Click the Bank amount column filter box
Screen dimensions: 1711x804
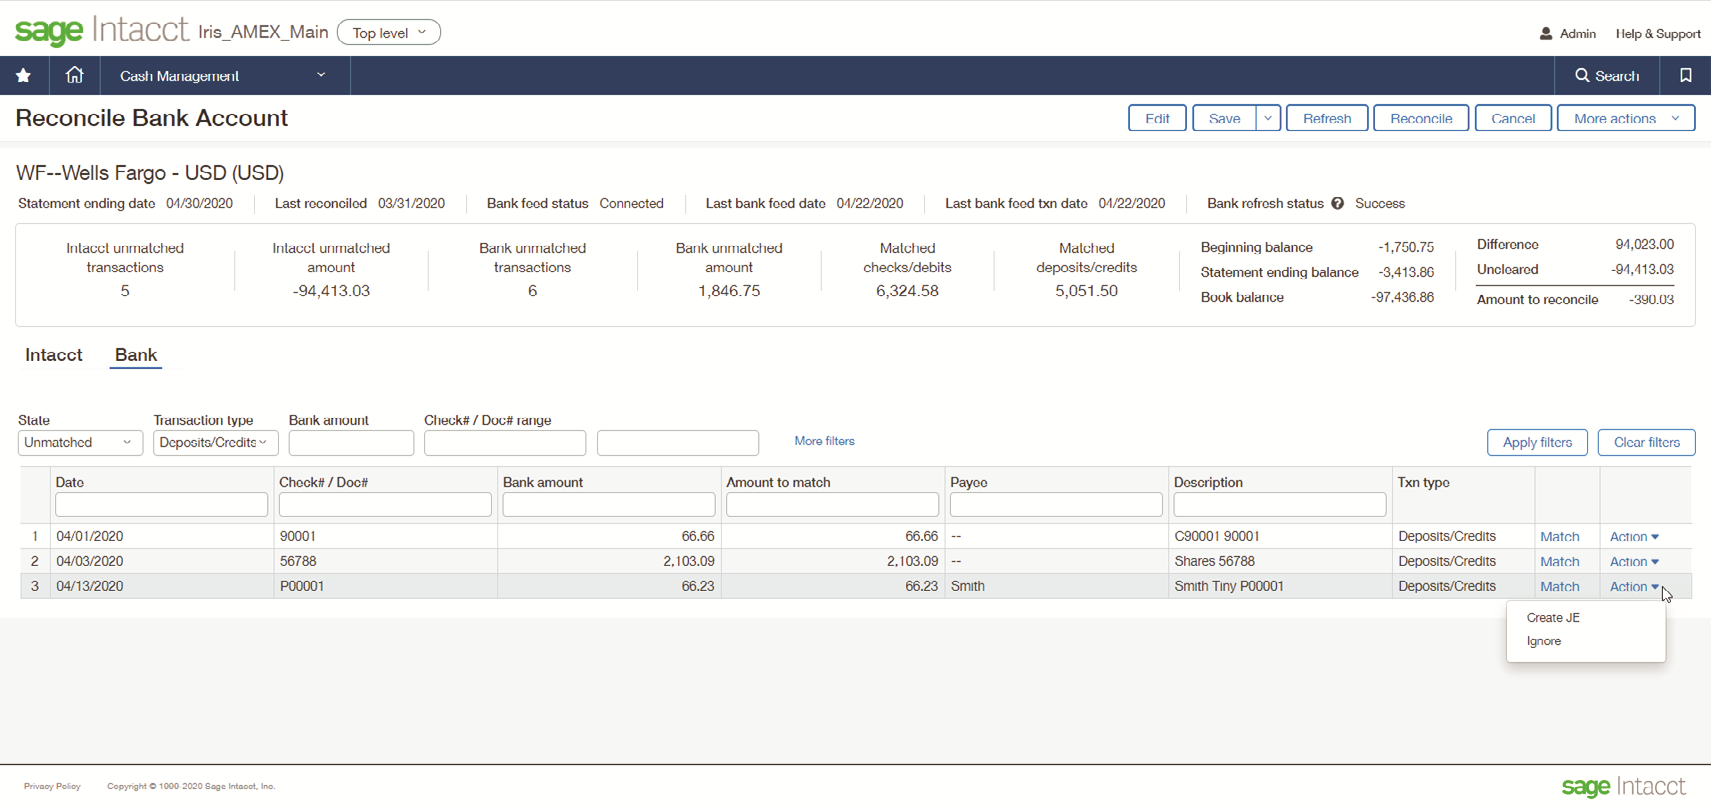609,505
